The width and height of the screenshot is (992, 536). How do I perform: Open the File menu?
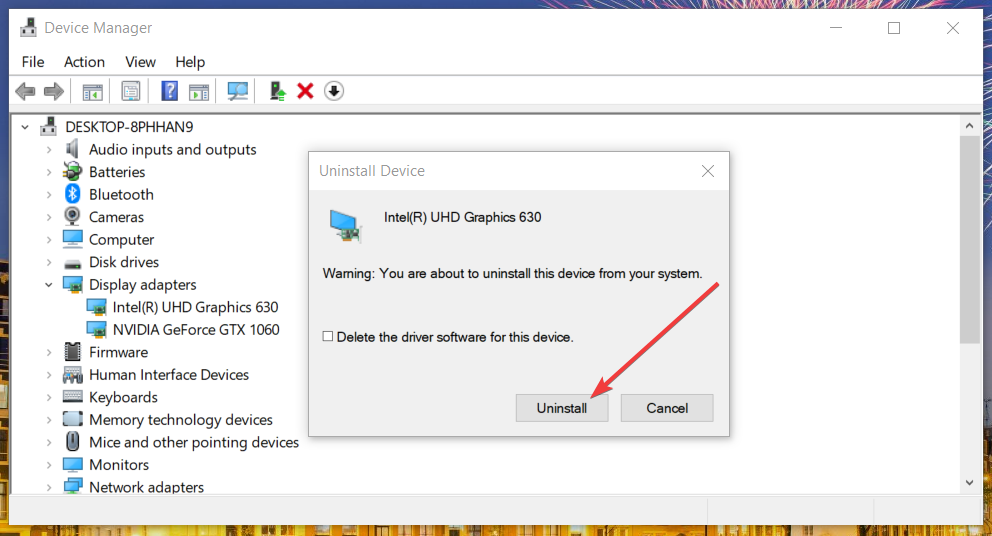33,62
